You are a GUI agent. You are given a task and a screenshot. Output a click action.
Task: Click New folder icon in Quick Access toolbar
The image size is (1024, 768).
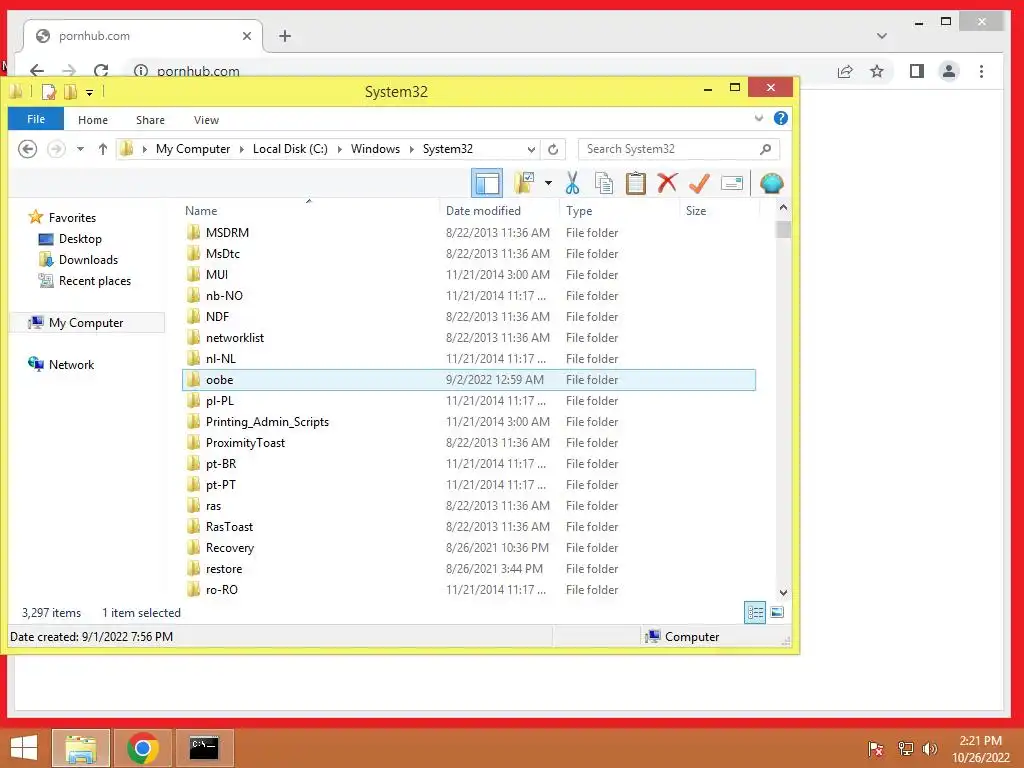click(70, 92)
